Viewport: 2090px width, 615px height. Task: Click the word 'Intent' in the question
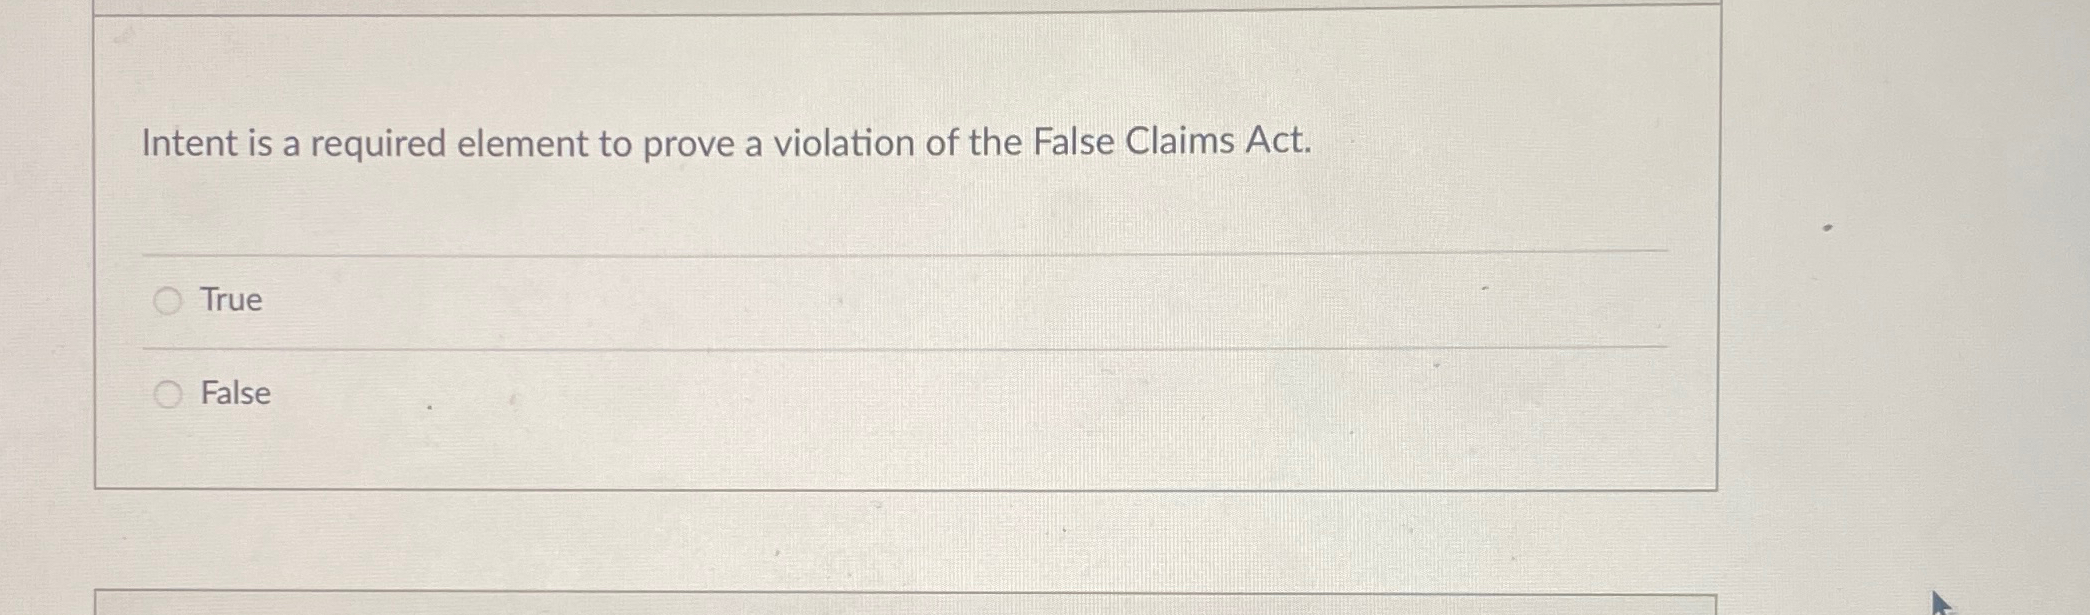click(191, 143)
